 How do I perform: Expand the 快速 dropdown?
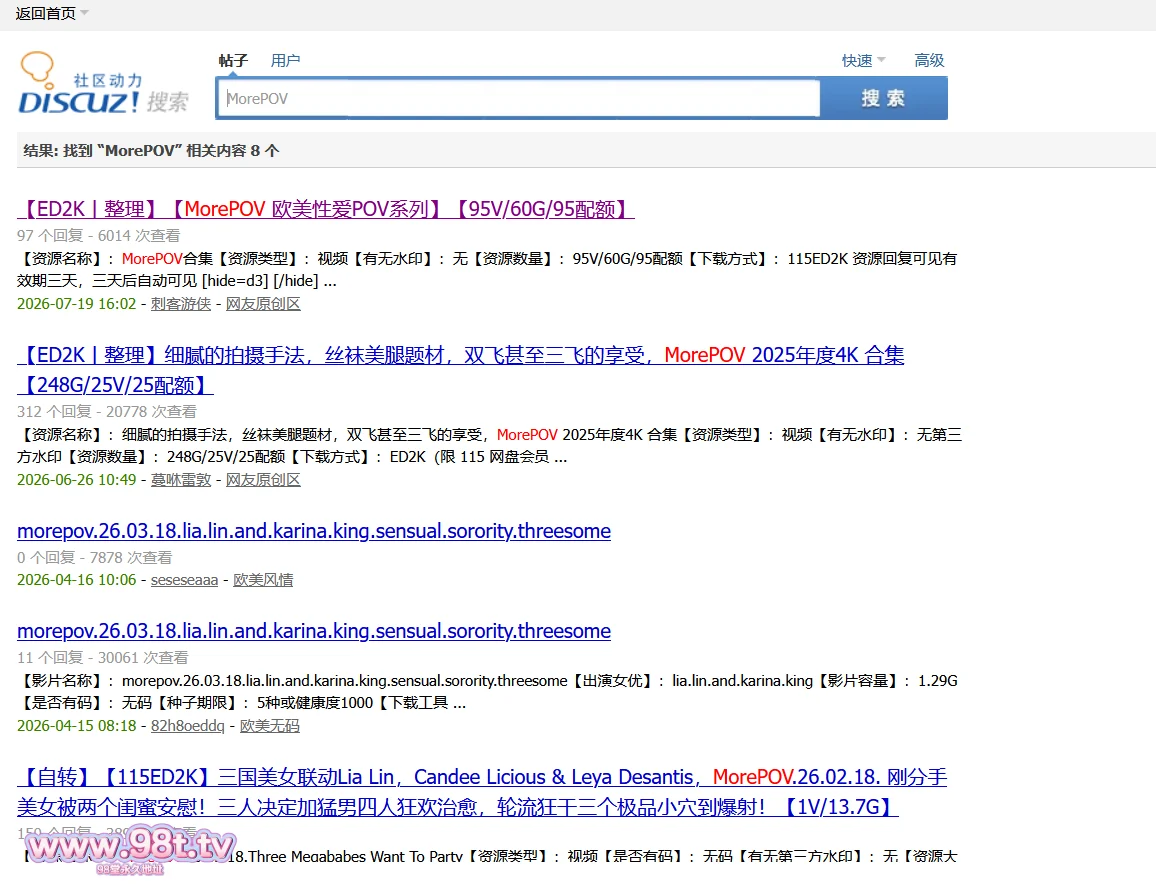[863, 61]
